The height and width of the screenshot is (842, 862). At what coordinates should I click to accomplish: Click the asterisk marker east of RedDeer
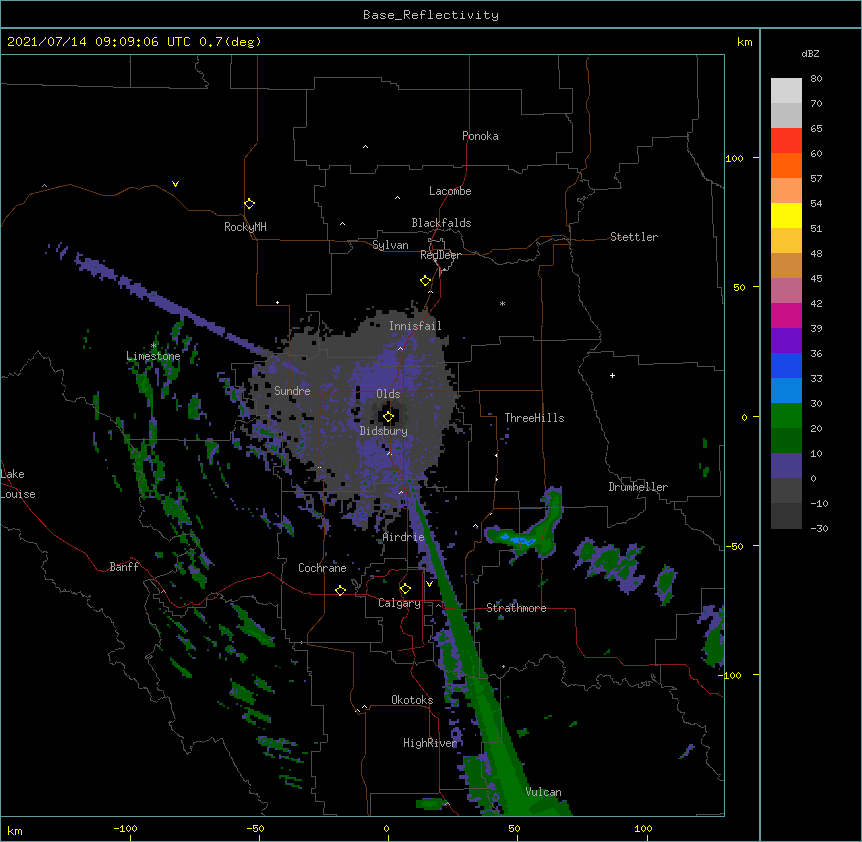click(502, 303)
